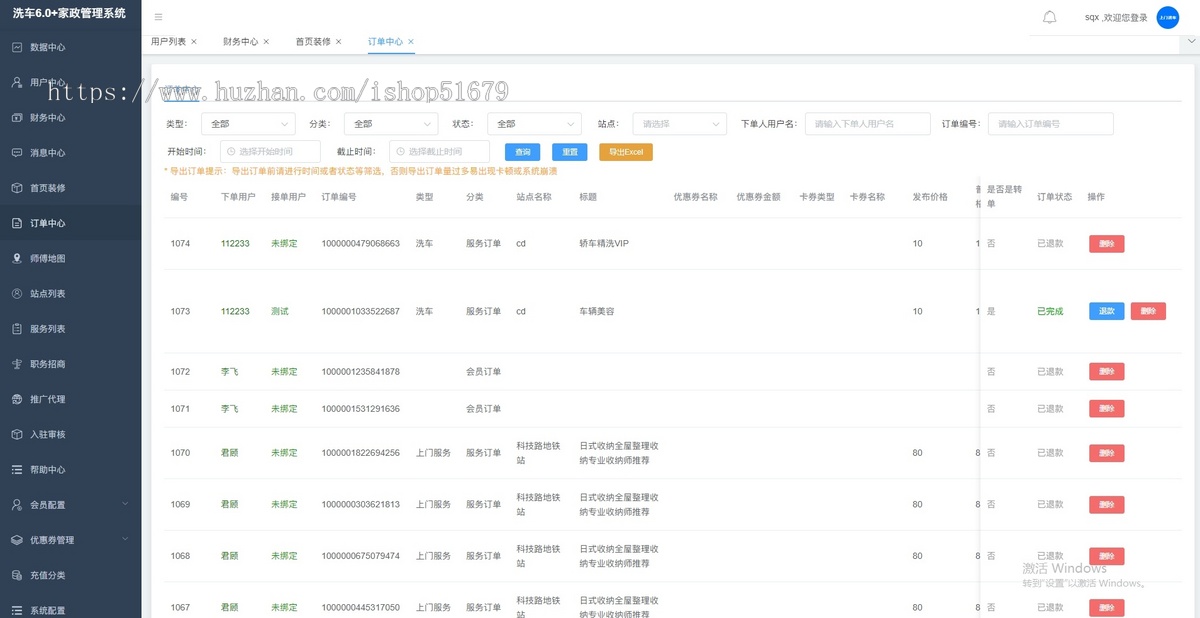This screenshot has height=618, width=1200.
Task: Click the 充值分类 sidebar icon
Action: 17,576
